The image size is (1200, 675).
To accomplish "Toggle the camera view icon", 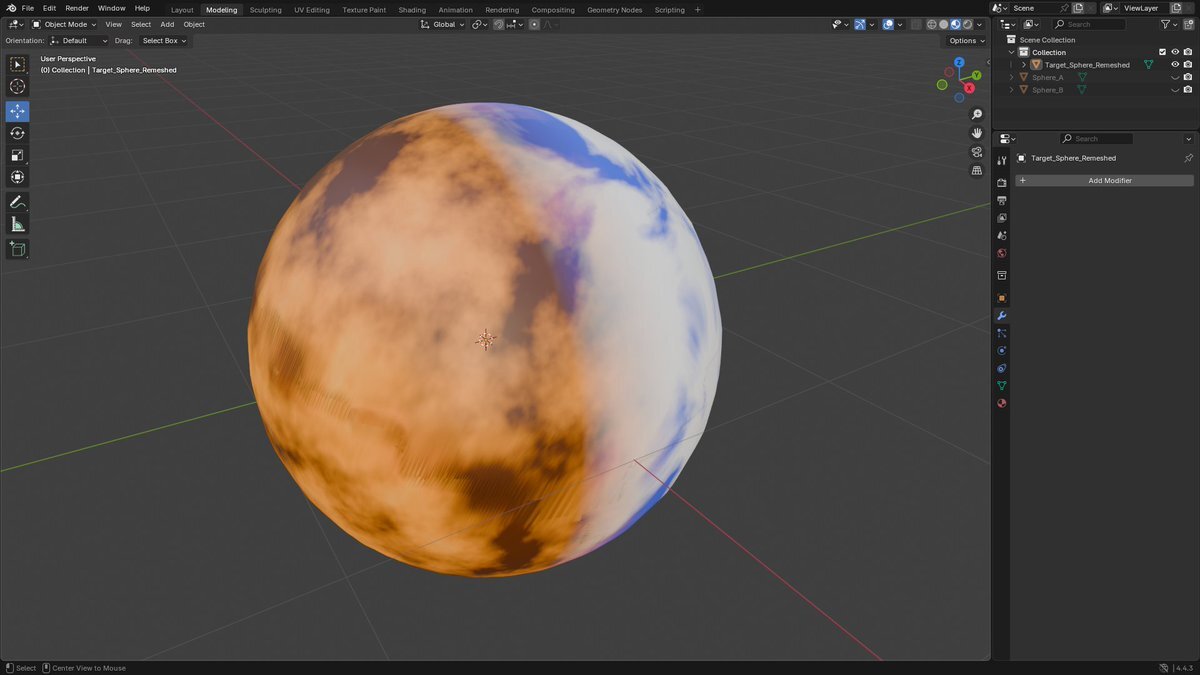I will (977, 152).
